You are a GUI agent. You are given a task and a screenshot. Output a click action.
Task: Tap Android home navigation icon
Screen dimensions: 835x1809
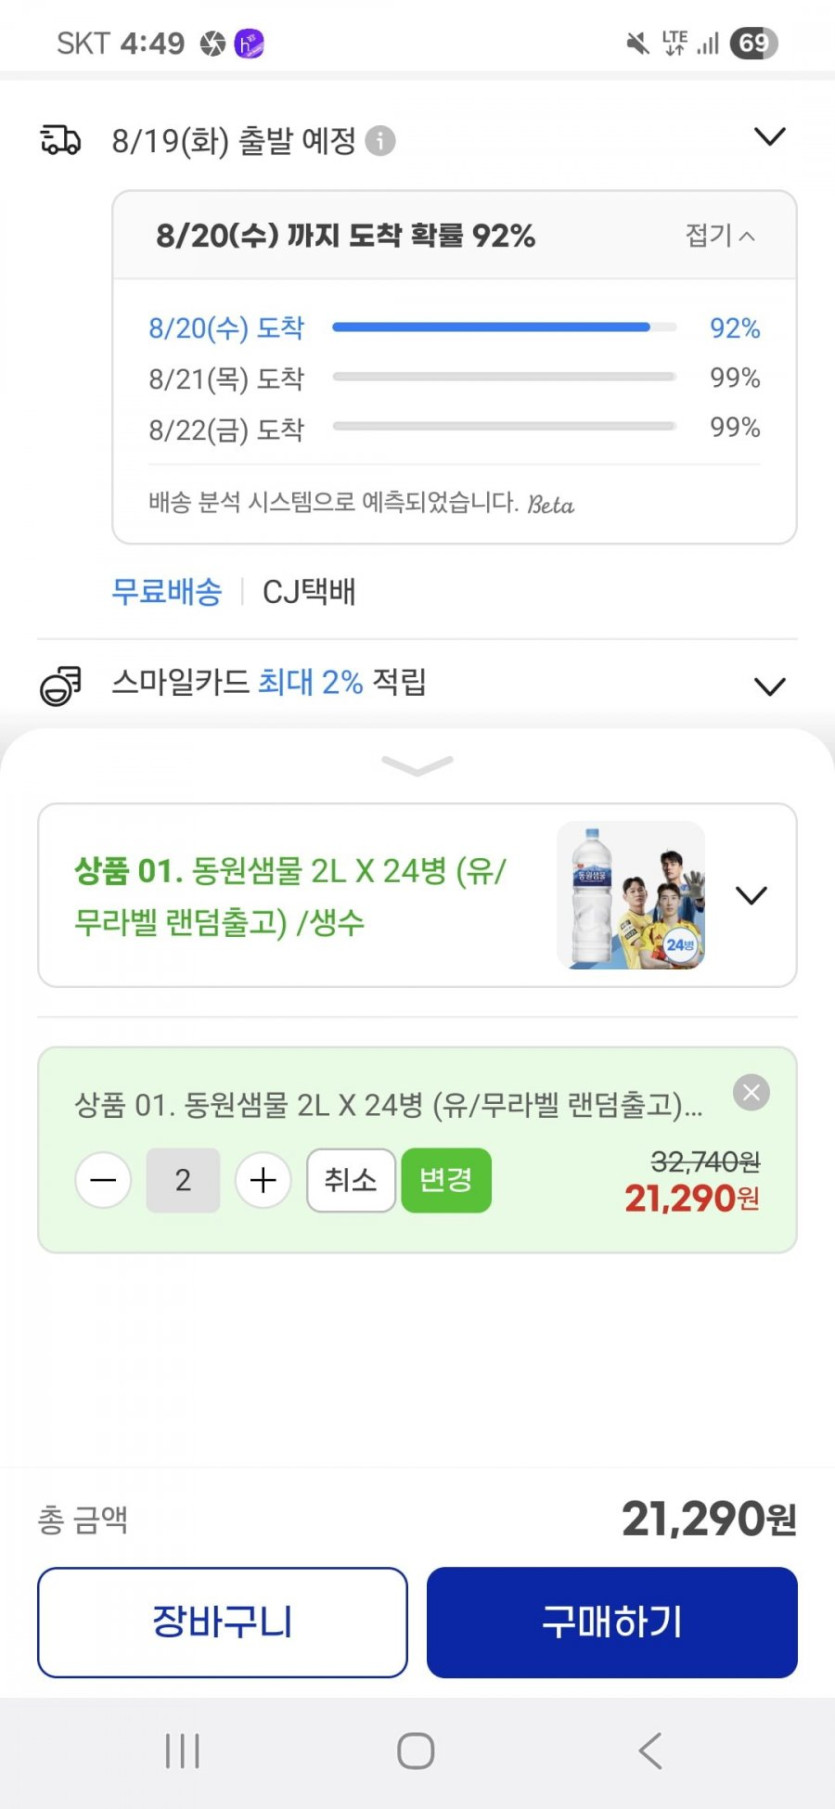point(416,1750)
